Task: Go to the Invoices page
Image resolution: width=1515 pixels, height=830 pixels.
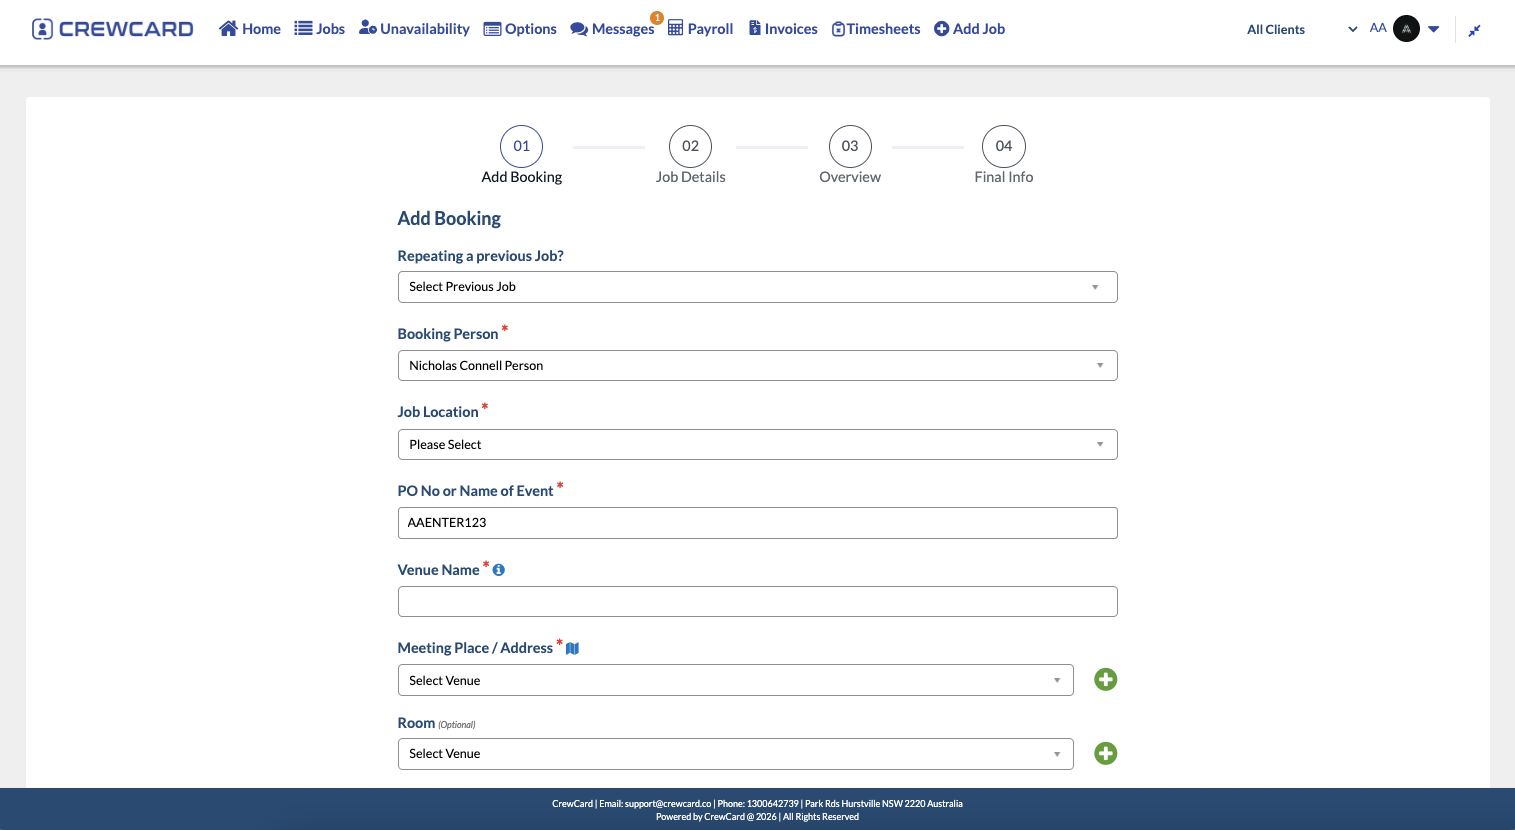Action: (x=783, y=29)
